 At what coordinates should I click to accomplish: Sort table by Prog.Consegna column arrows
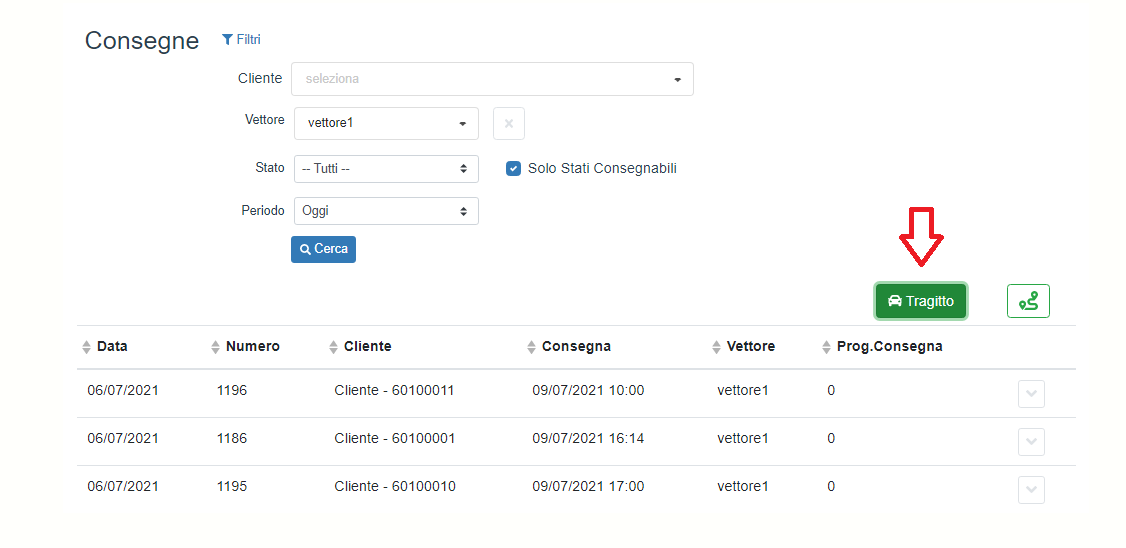[826, 347]
